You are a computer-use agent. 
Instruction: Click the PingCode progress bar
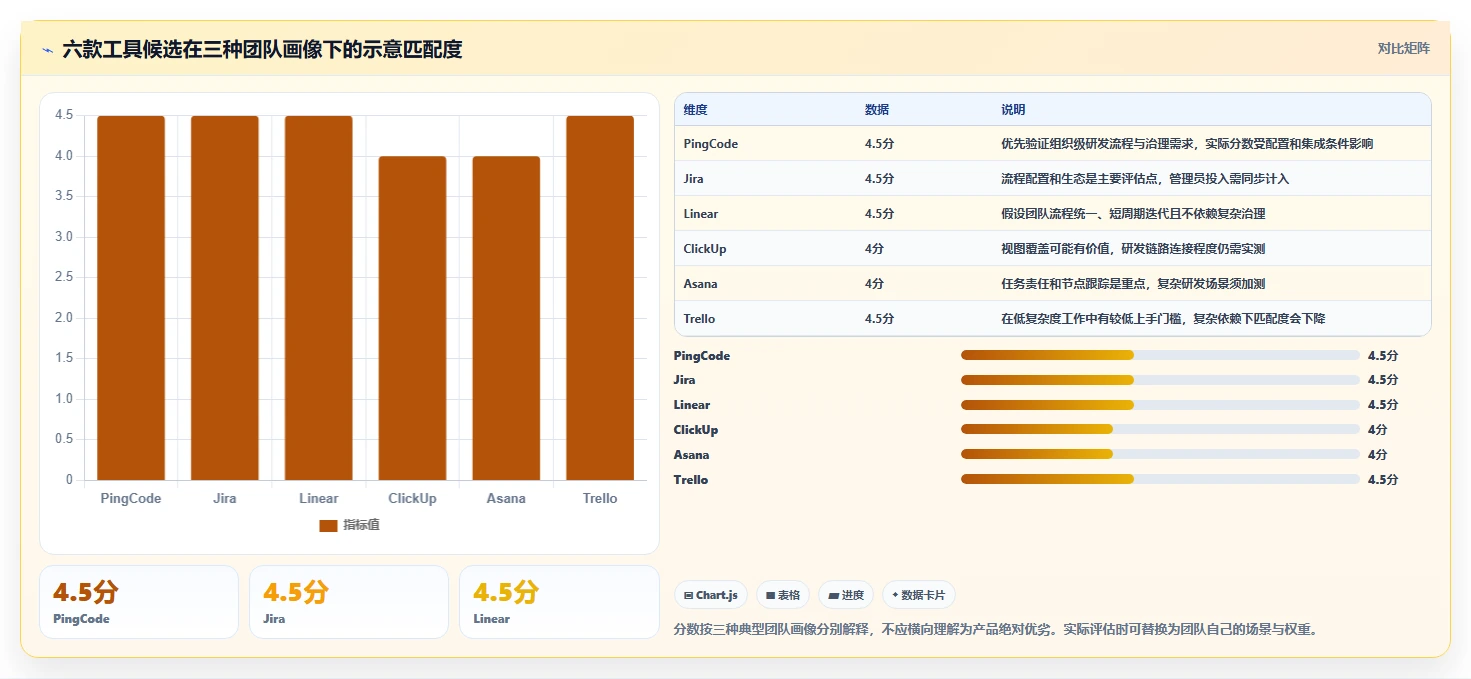click(1160, 355)
